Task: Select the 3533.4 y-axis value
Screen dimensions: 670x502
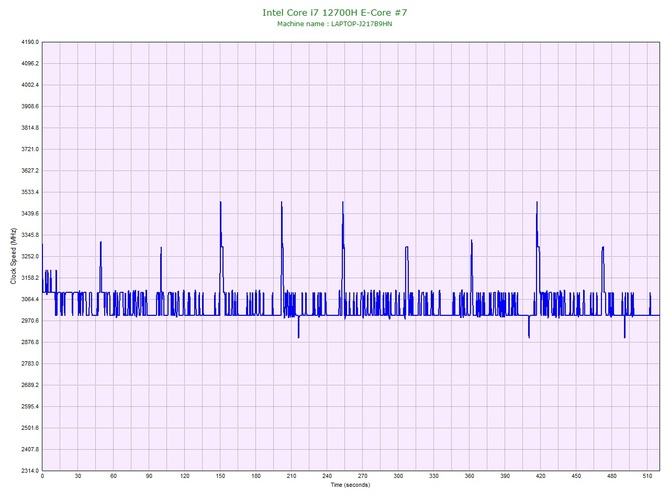Action: coord(30,192)
